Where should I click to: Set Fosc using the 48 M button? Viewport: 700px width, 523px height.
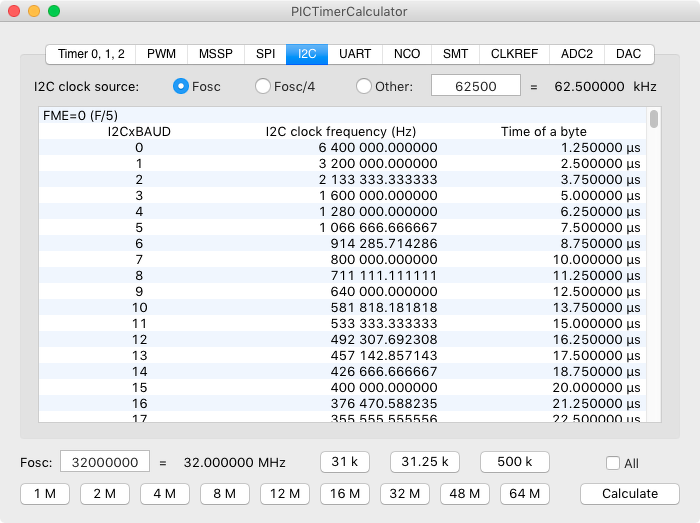(x=465, y=494)
